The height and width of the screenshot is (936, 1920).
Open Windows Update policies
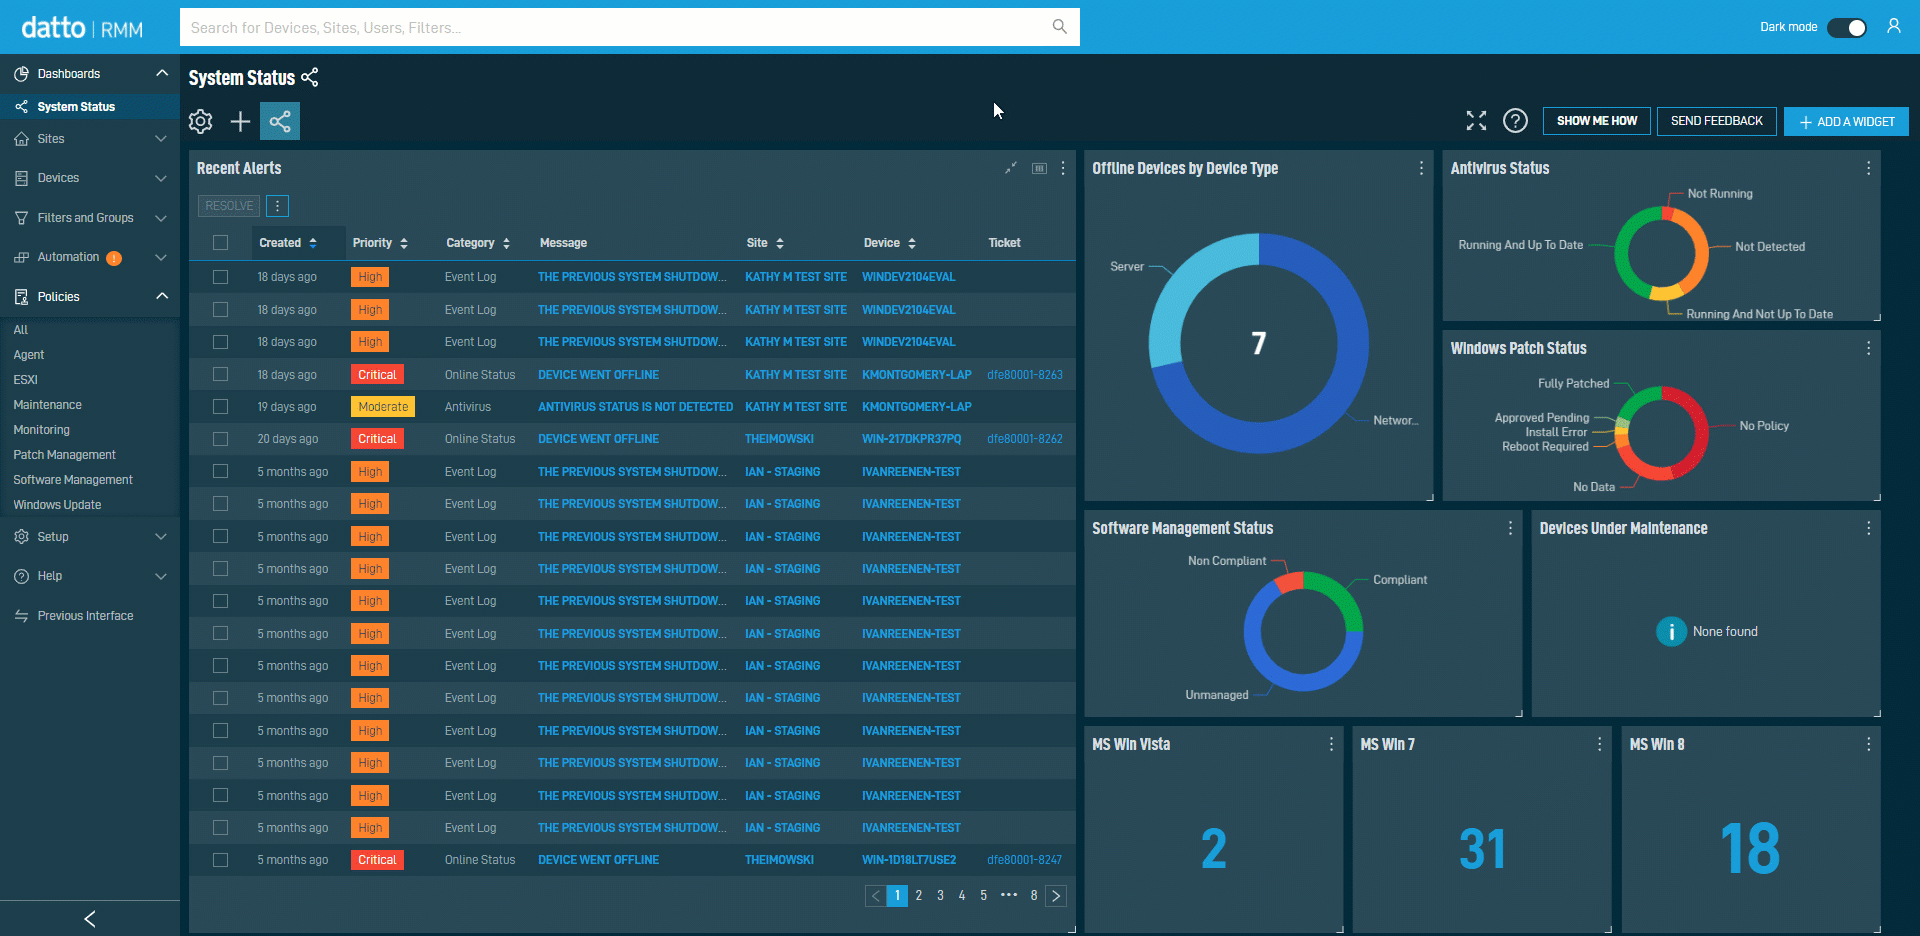(x=57, y=505)
